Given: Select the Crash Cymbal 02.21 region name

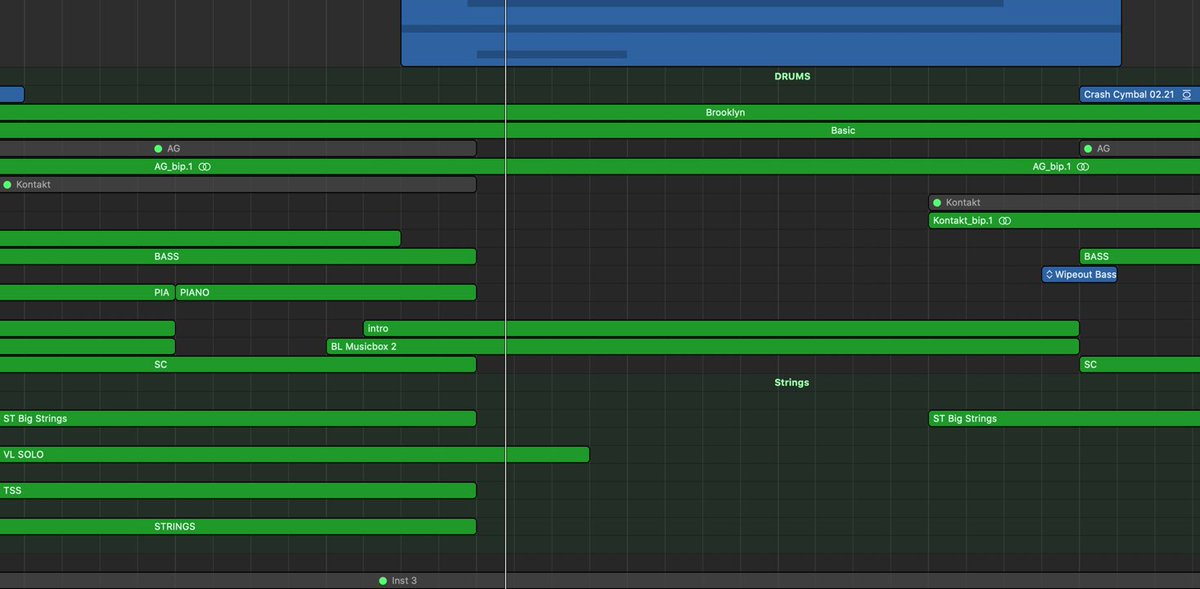Looking at the screenshot, I should click(1129, 95).
